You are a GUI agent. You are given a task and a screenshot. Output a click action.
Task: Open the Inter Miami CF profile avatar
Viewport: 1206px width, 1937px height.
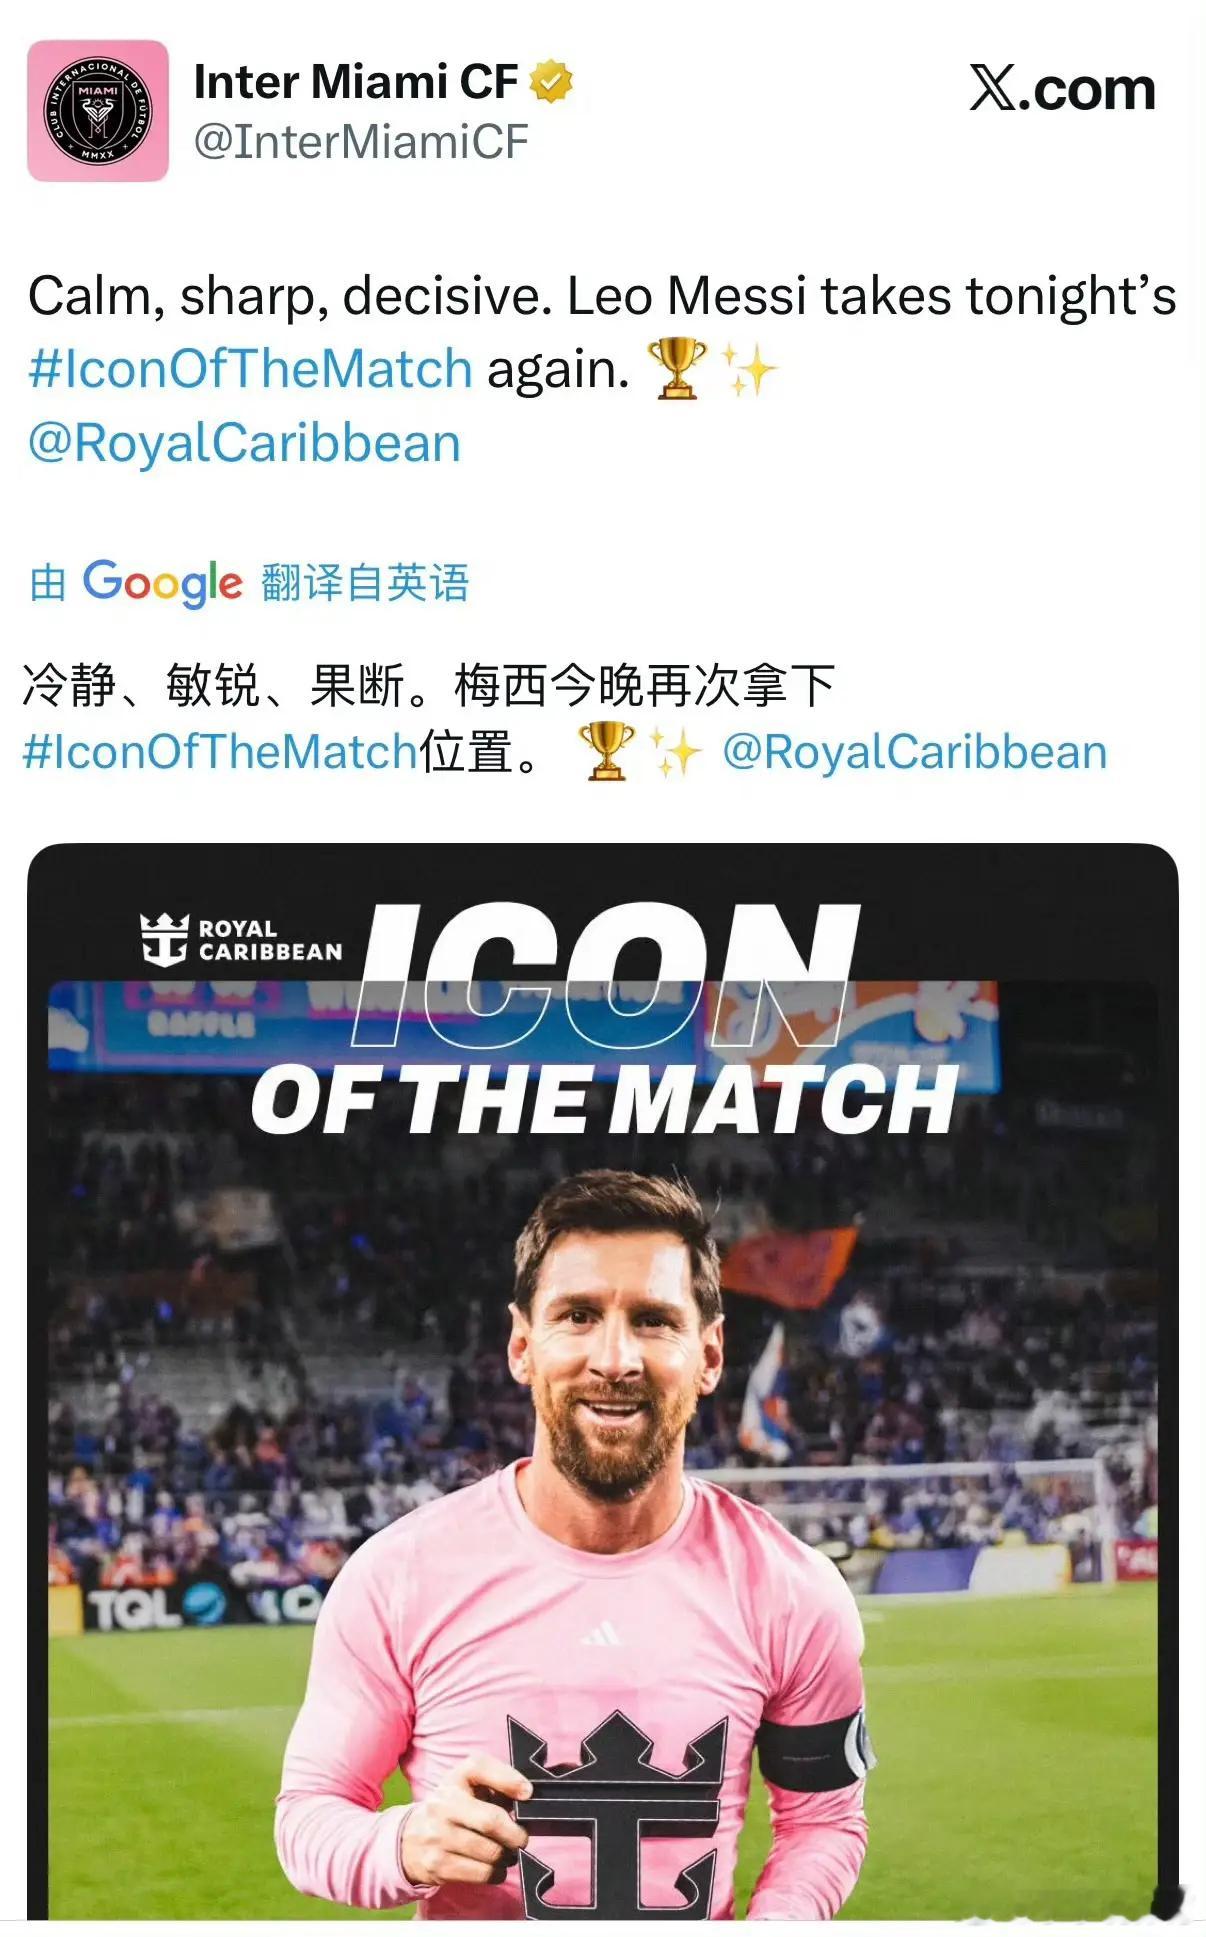(97, 110)
